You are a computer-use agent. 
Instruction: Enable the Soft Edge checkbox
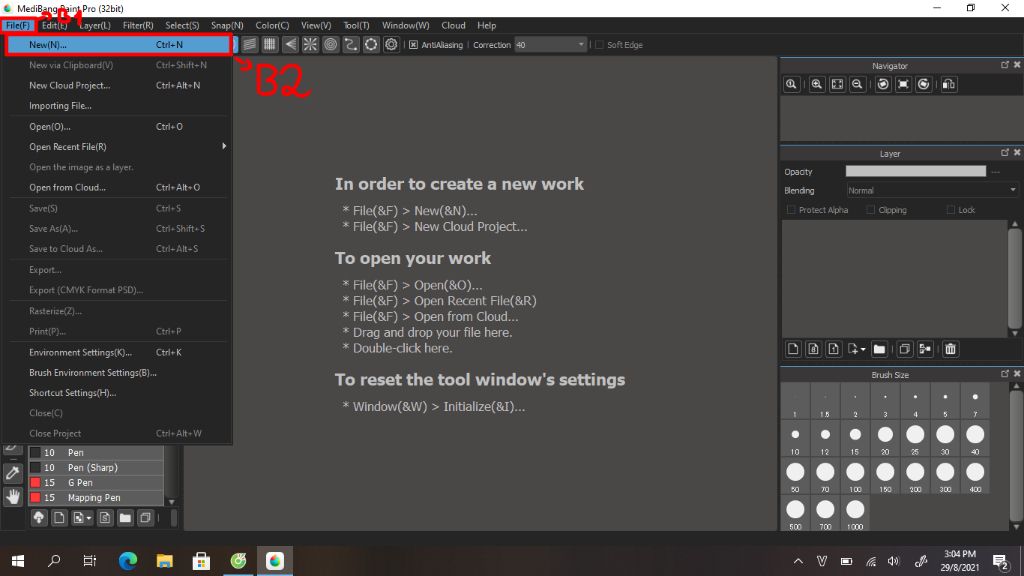pyautogui.click(x=600, y=45)
